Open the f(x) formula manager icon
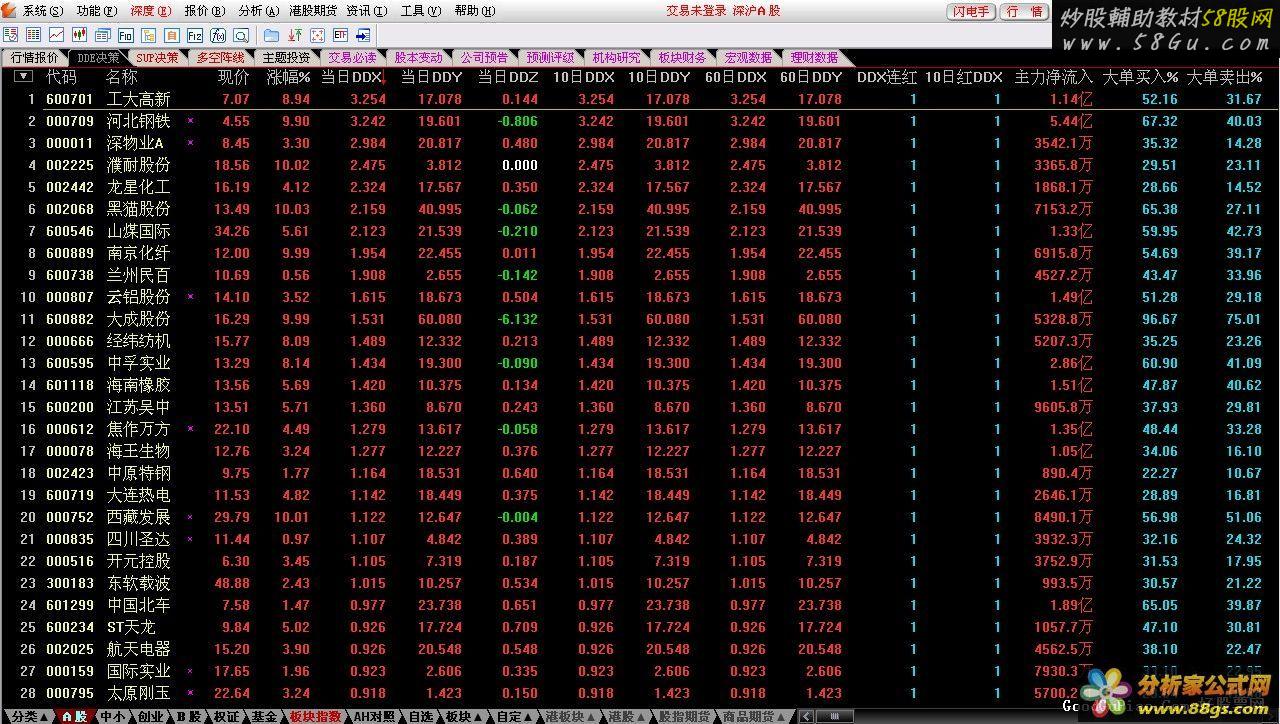The width and height of the screenshot is (1280, 724). tap(218, 36)
